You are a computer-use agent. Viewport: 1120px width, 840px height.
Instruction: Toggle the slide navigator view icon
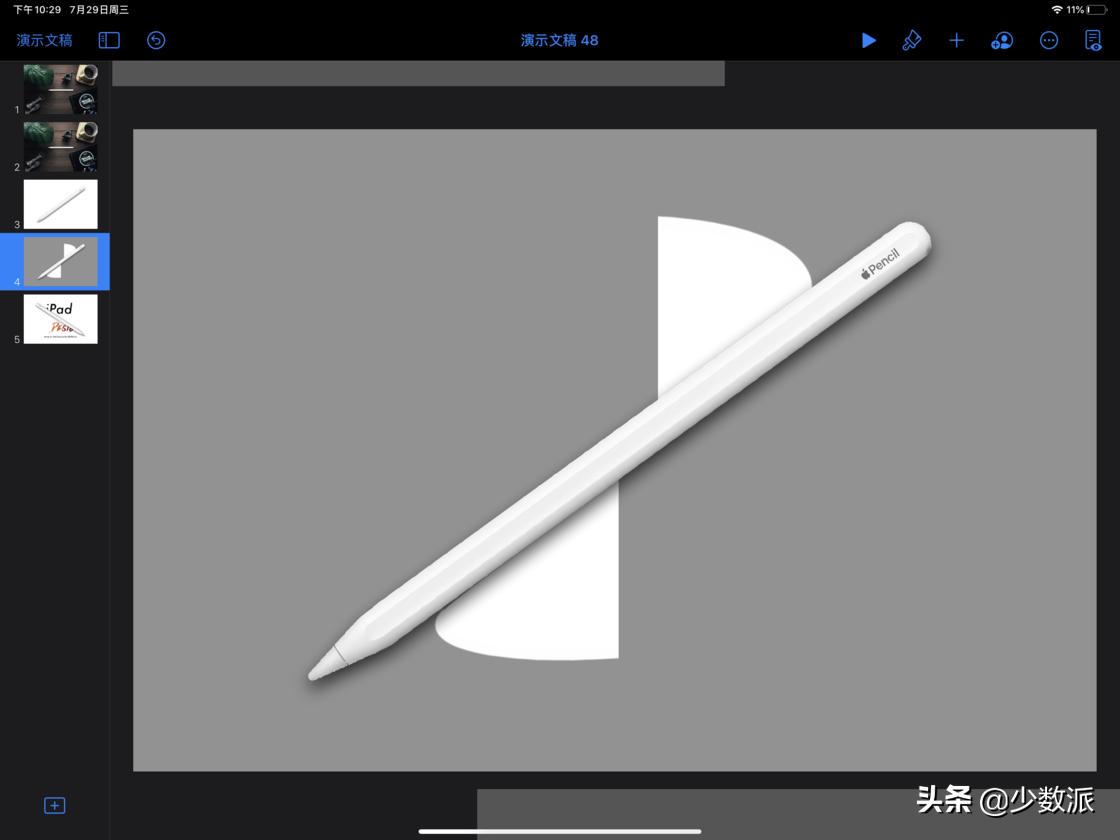108,40
